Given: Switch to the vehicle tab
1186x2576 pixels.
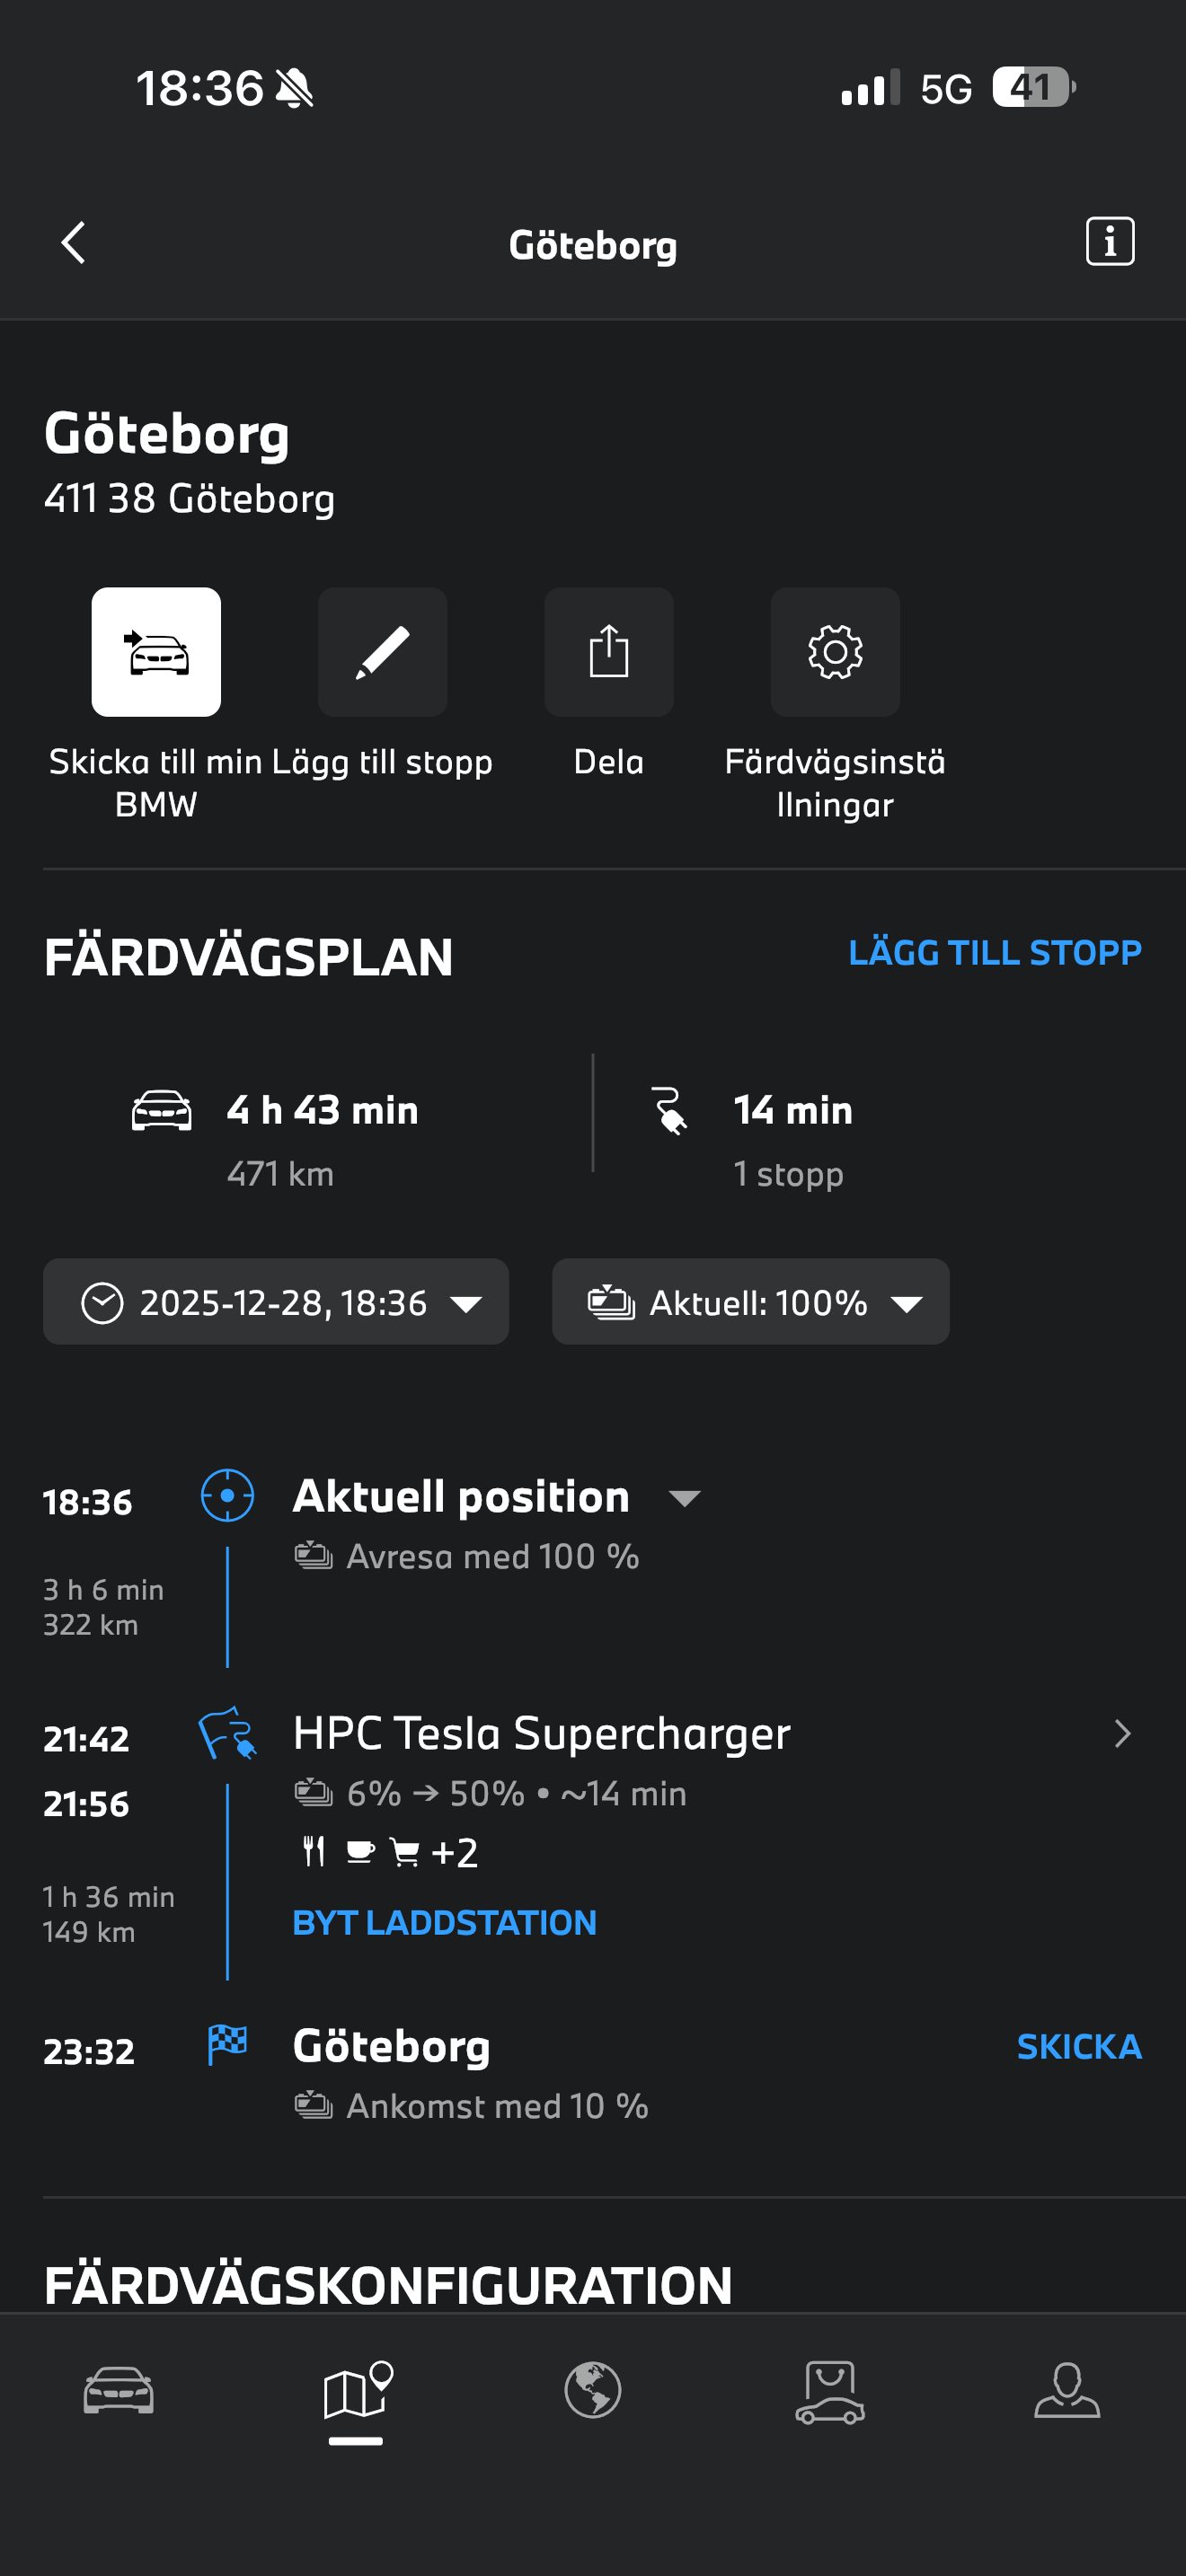Looking at the screenshot, I should pyautogui.click(x=119, y=2390).
